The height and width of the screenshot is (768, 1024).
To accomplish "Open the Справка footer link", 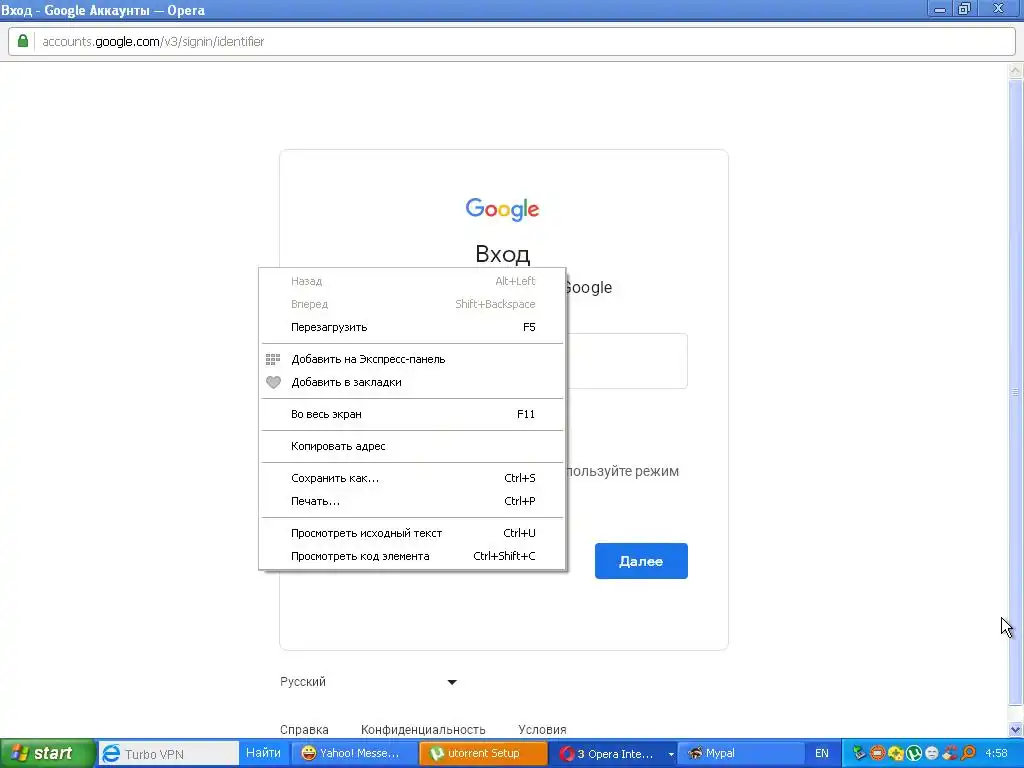I will point(304,729).
